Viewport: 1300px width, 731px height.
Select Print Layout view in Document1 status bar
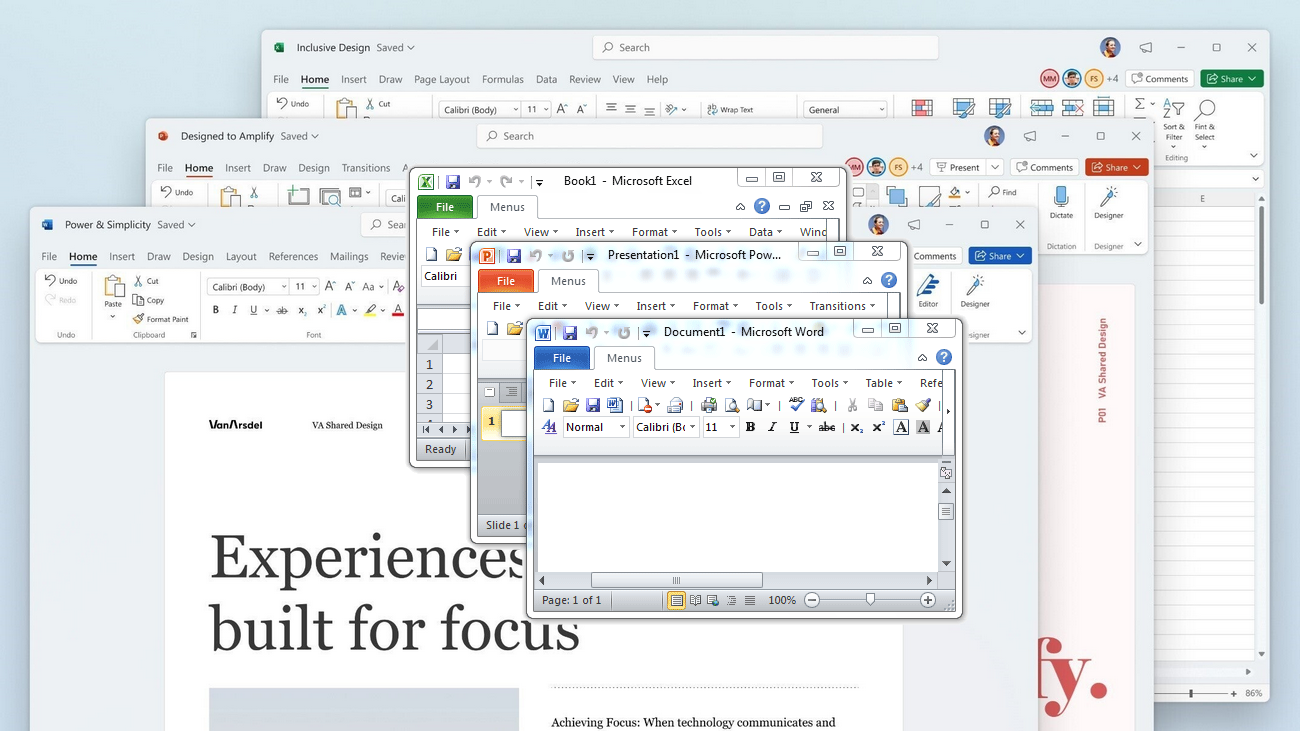point(677,600)
